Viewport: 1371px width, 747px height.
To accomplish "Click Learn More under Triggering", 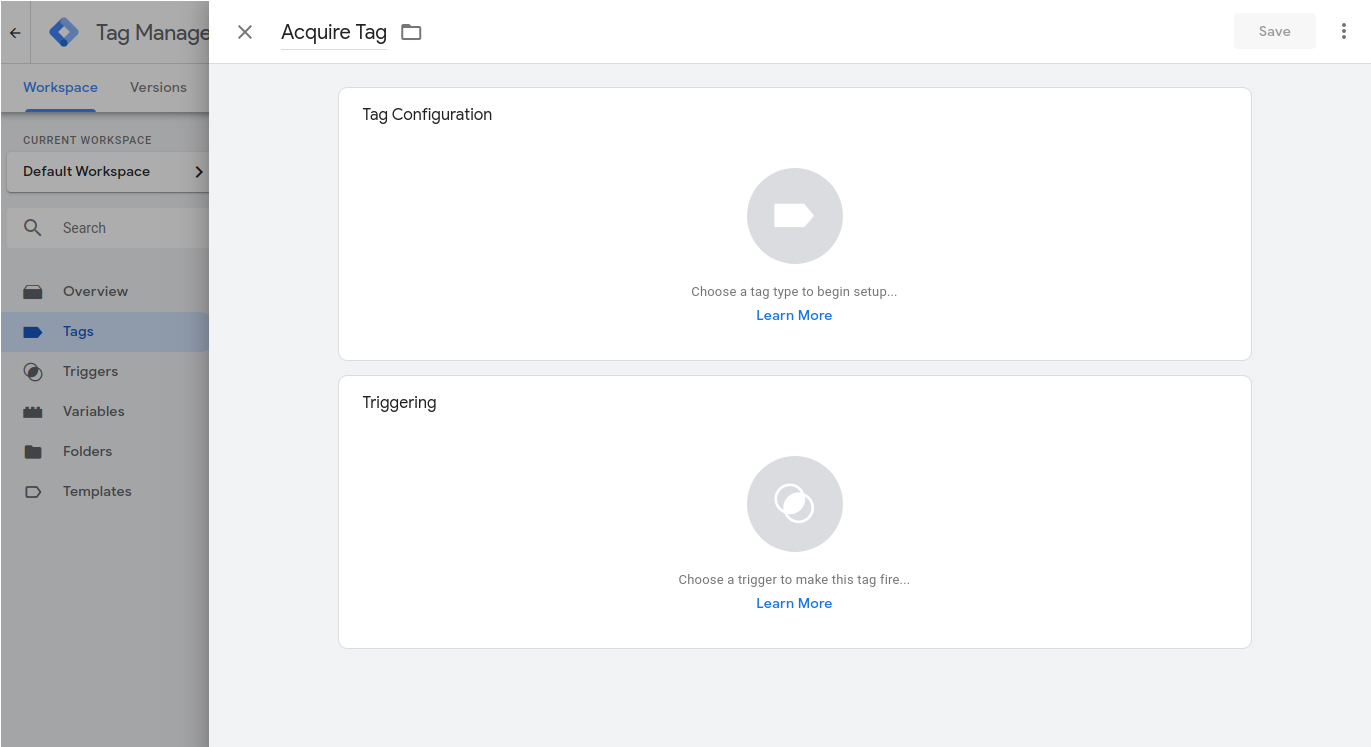I will (794, 603).
